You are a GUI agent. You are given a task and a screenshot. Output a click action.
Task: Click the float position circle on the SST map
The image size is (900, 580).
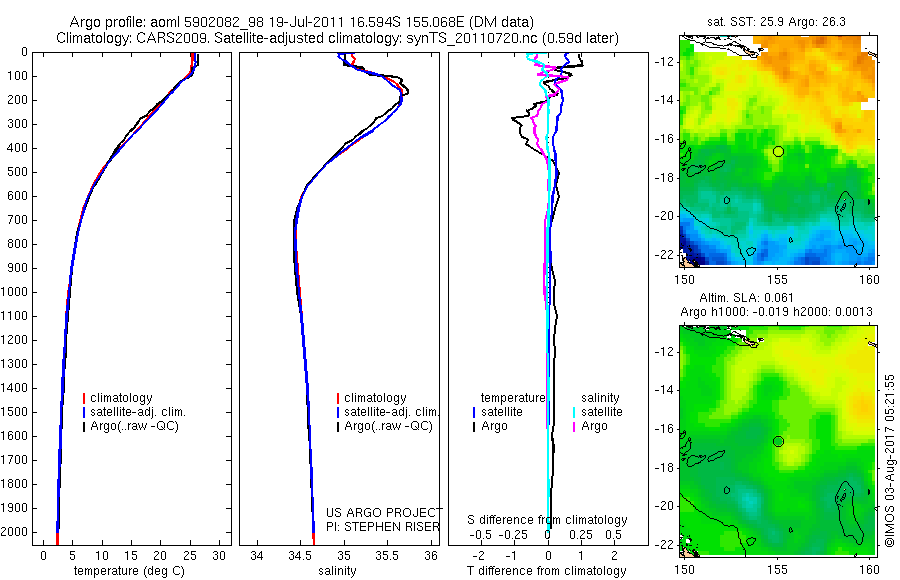[x=778, y=152]
